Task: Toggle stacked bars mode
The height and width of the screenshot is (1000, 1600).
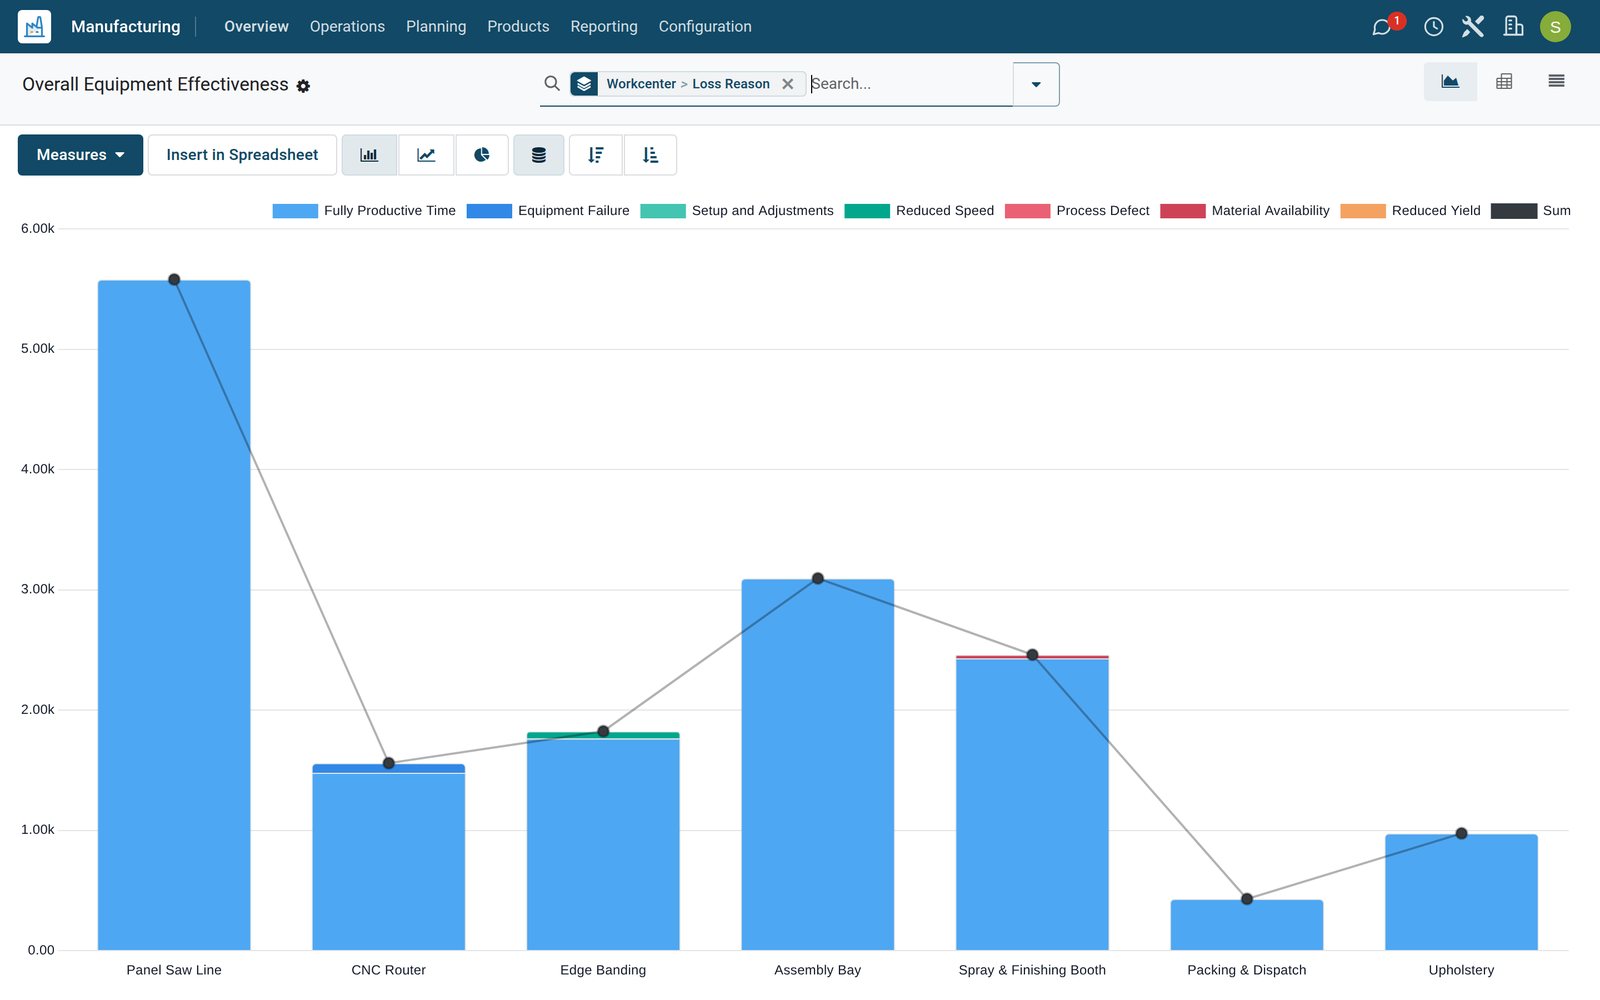Action: (x=539, y=155)
